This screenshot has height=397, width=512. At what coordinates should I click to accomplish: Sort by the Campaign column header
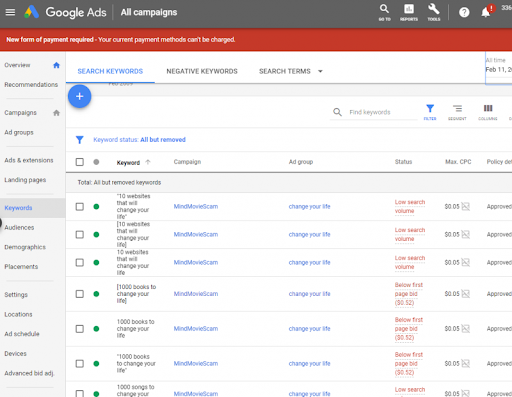187,162
